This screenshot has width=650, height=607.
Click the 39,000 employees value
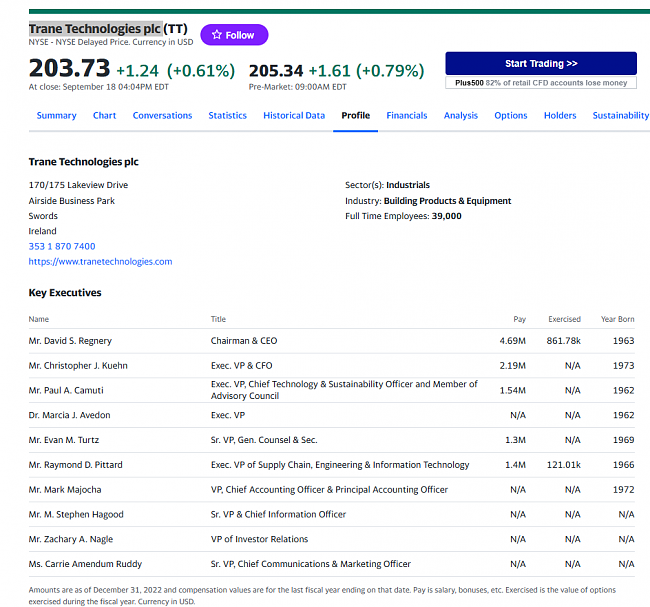coord(446,216)
